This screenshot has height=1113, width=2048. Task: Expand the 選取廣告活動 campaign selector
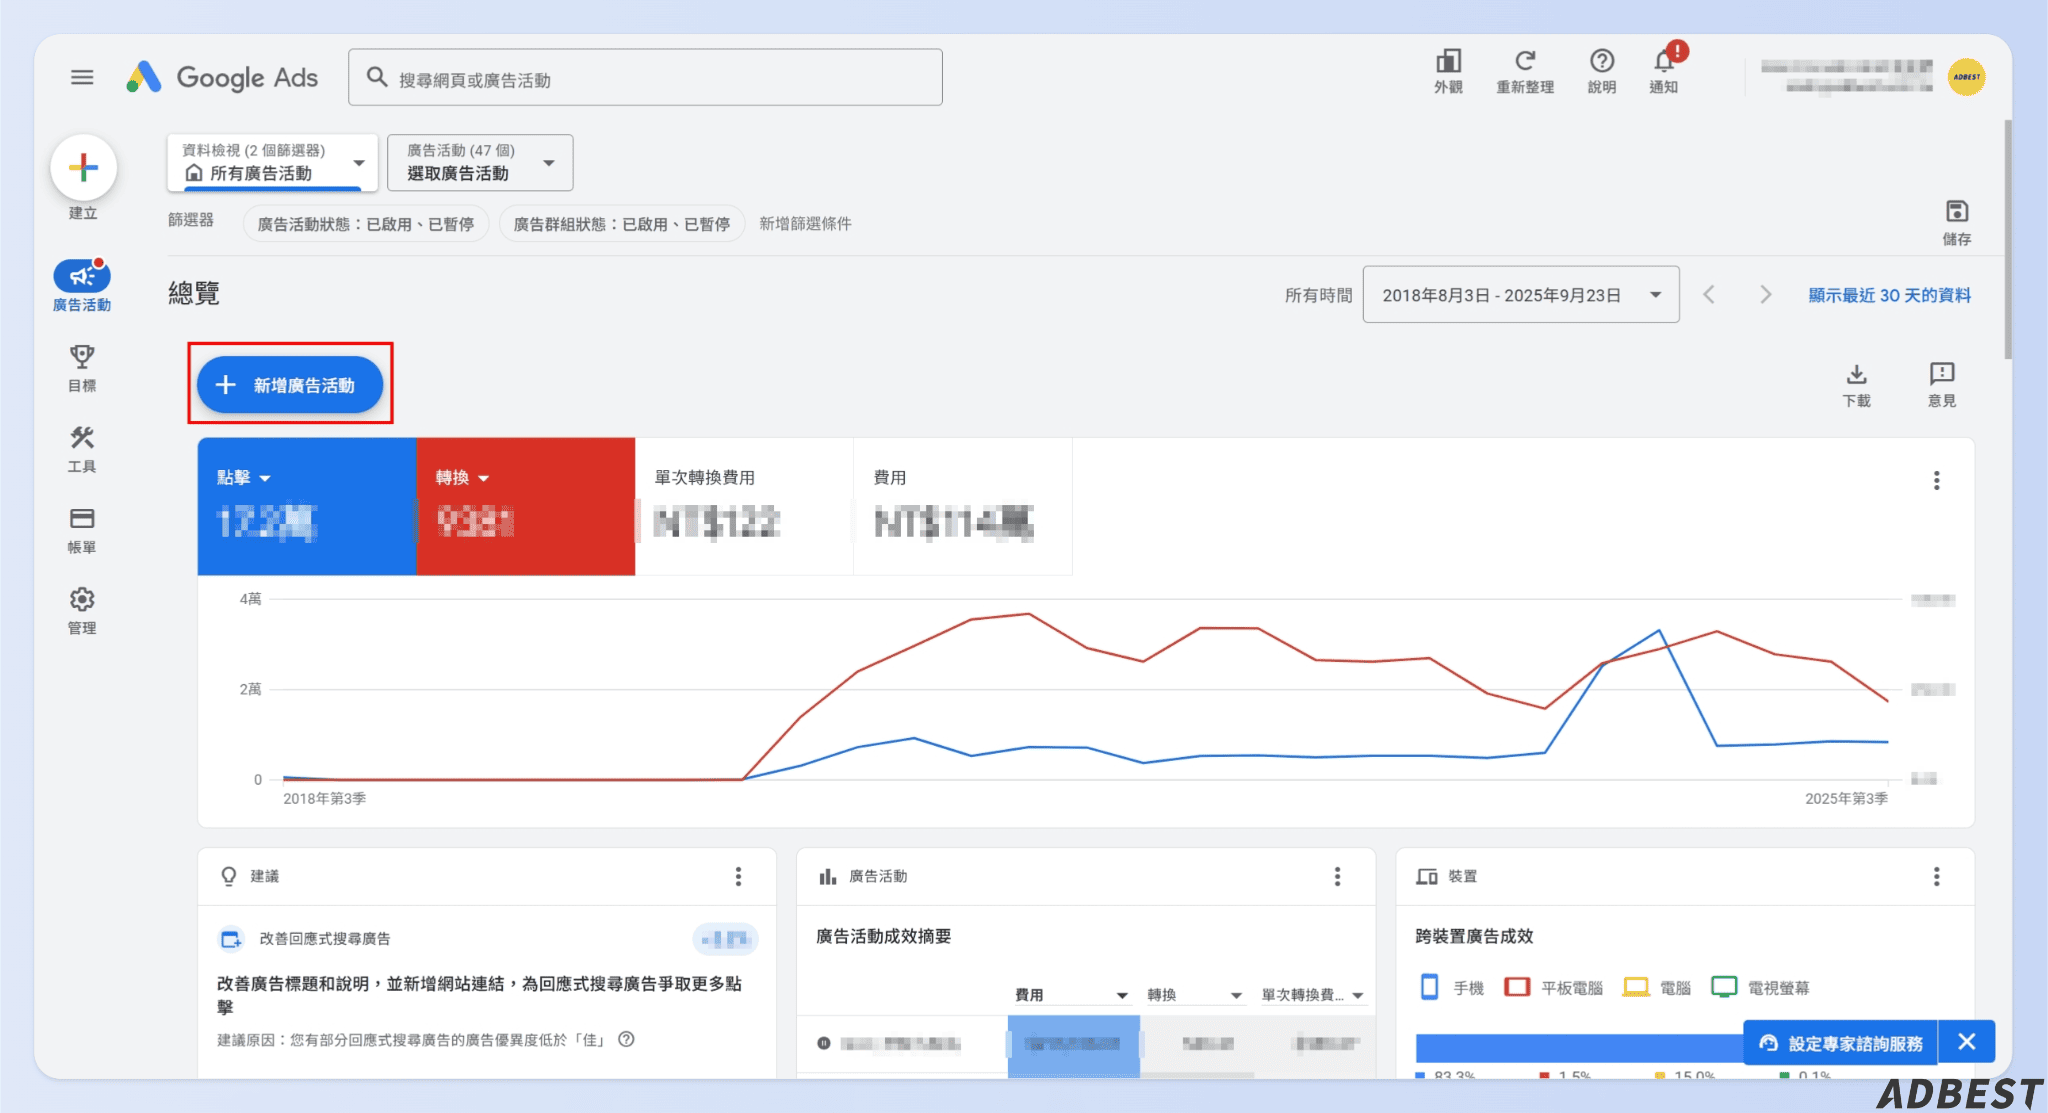[x=480, y=162]
